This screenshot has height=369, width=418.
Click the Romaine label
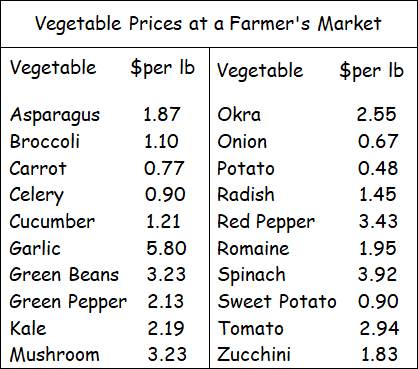point(253,249)
